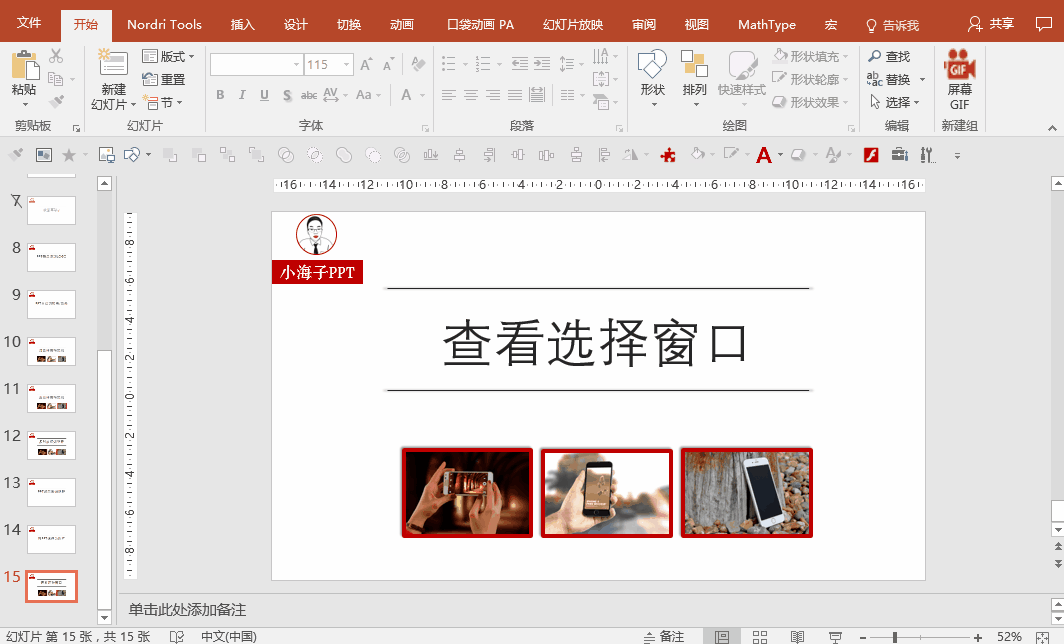The image size is (1064, 644).
Task: Open the font size dropdown showing 115
Action: 346,65
